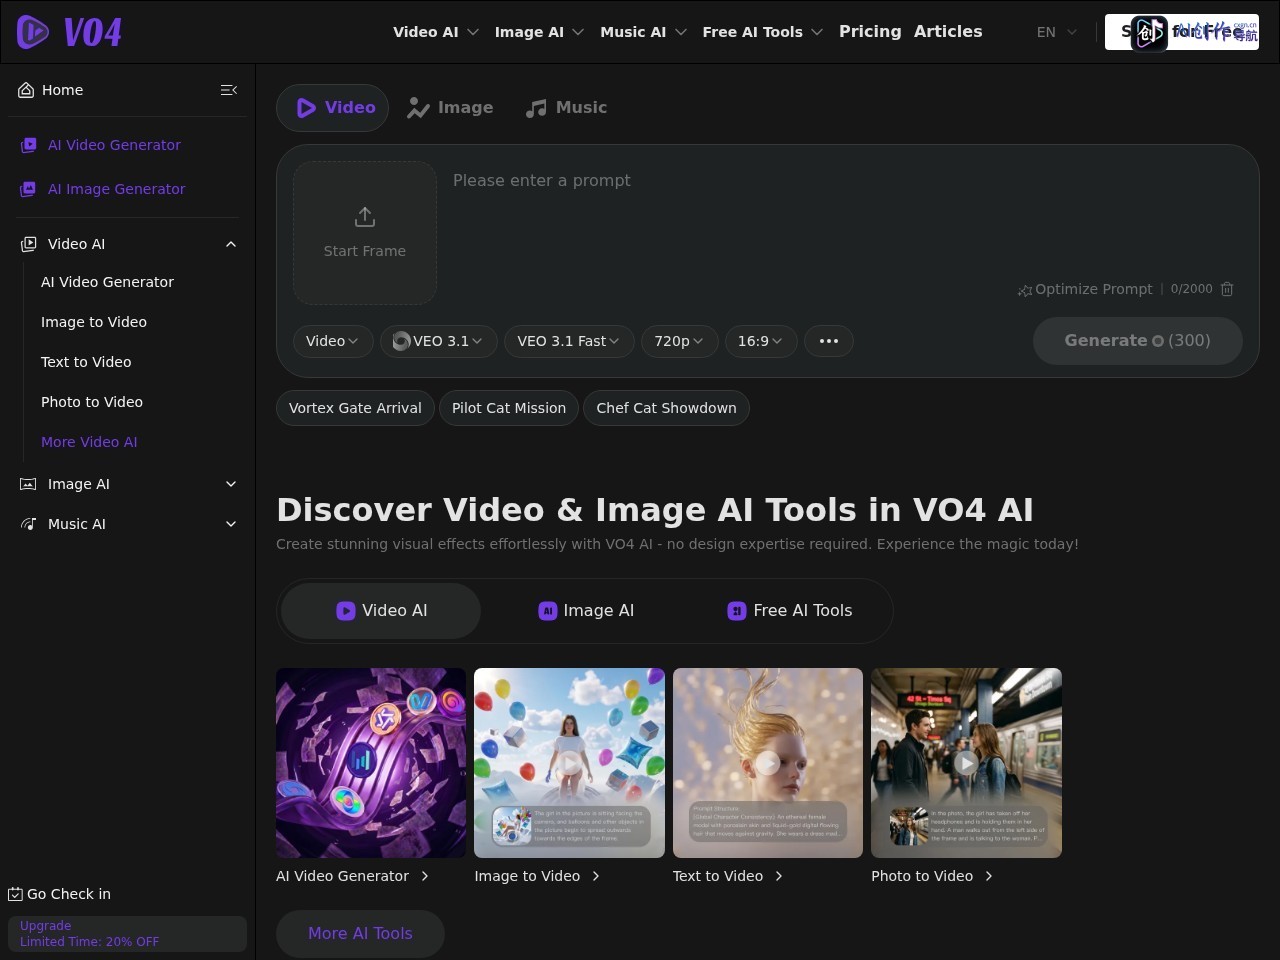
Task: Click the upload icon in Start Frame
Action: [365, 217]
